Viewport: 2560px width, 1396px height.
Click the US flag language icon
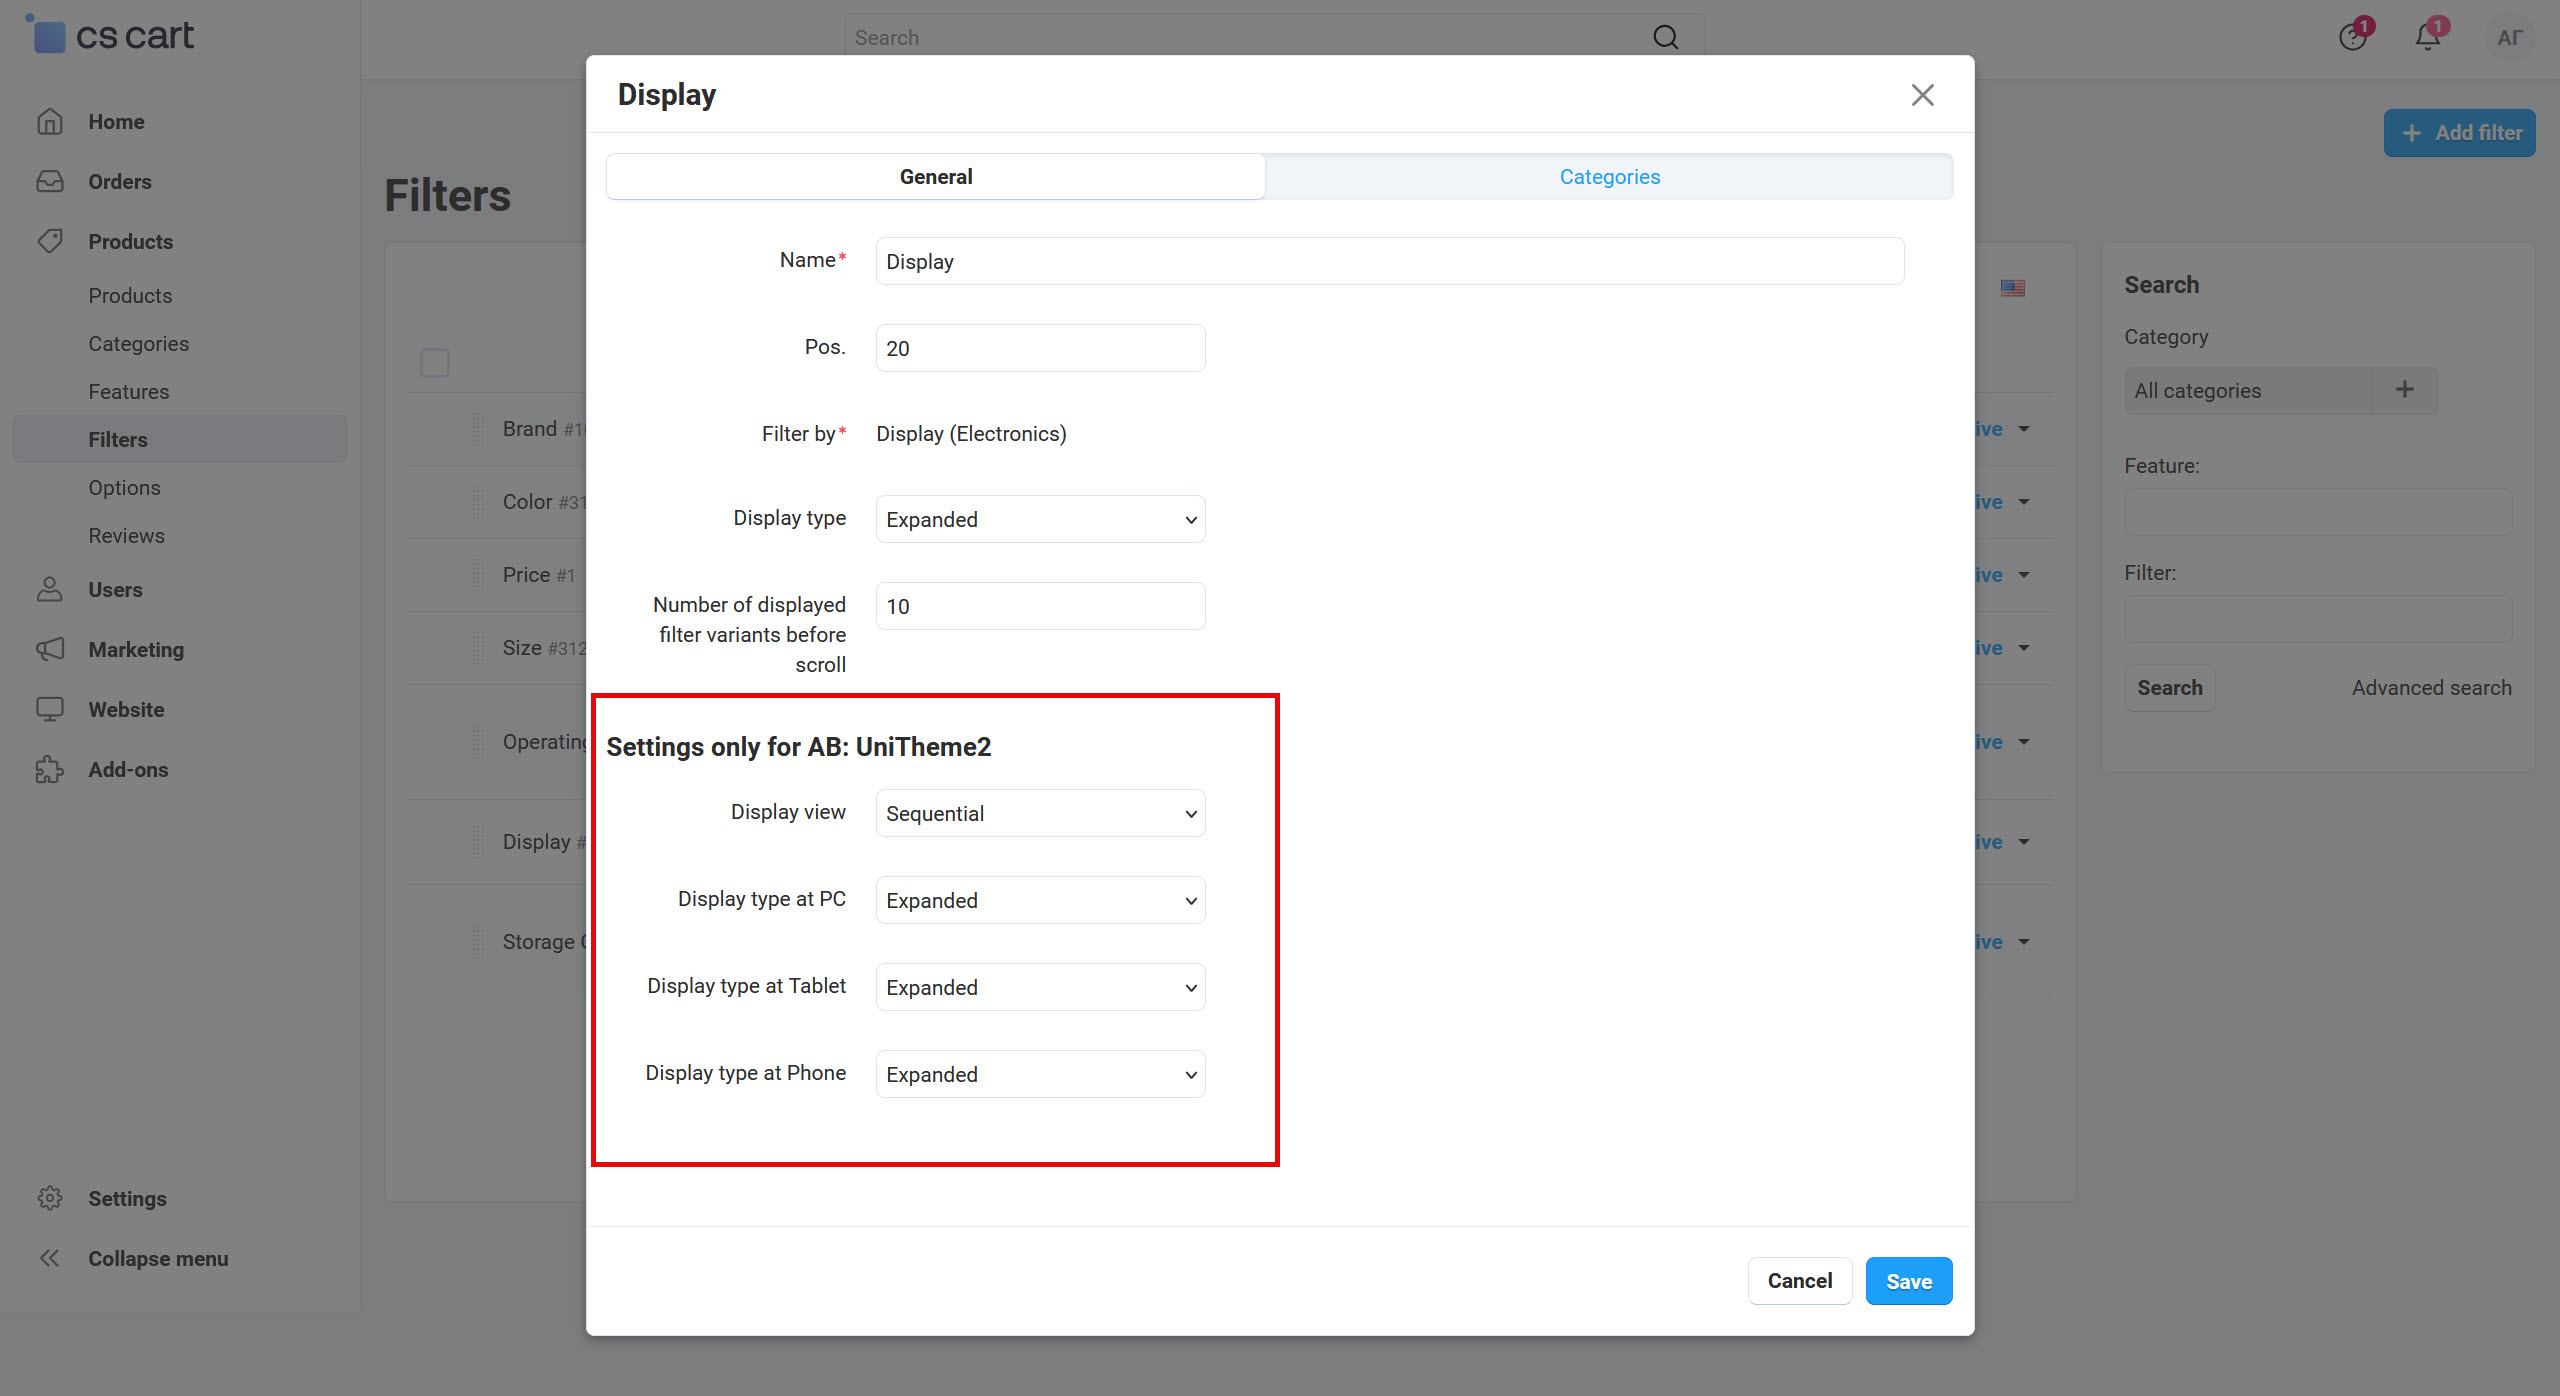[x=2013, y=288]
